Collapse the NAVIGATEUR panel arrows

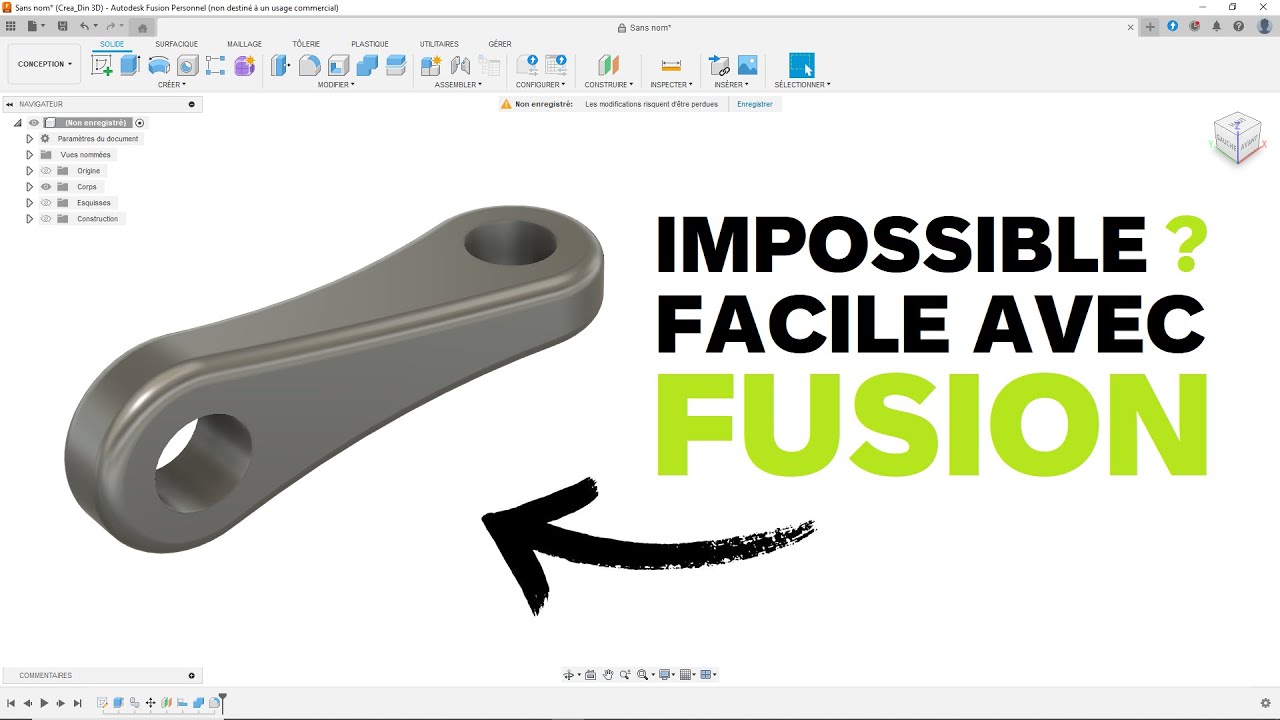(10, 104)
